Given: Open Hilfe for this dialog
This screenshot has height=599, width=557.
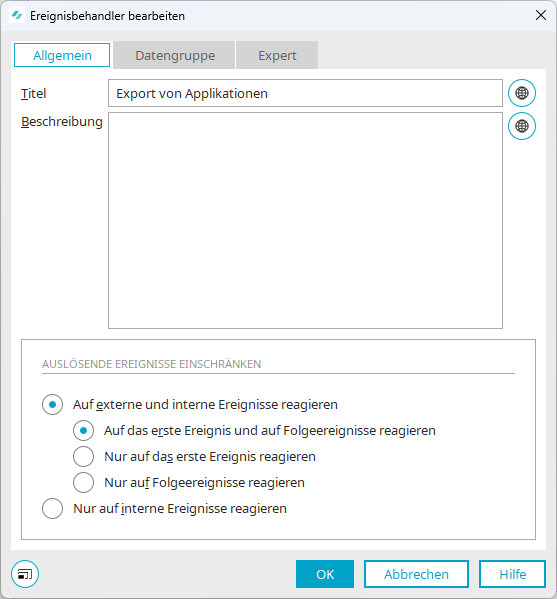Looking at the screenshot, I should tap(512, 574).
